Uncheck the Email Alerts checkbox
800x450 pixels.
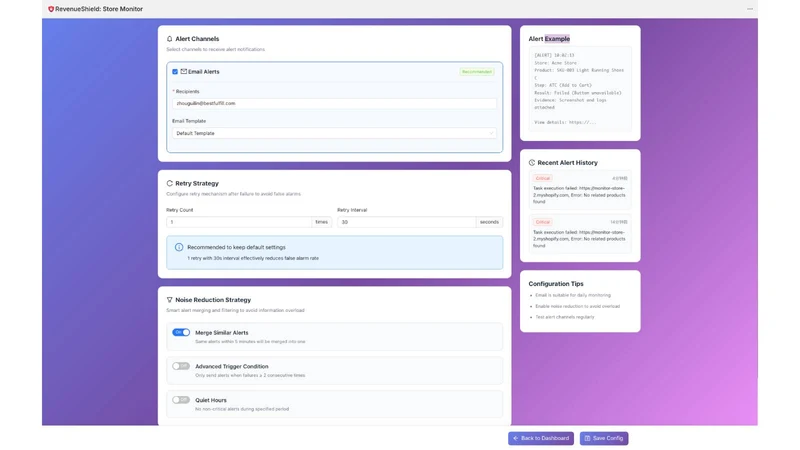[175, 72]
